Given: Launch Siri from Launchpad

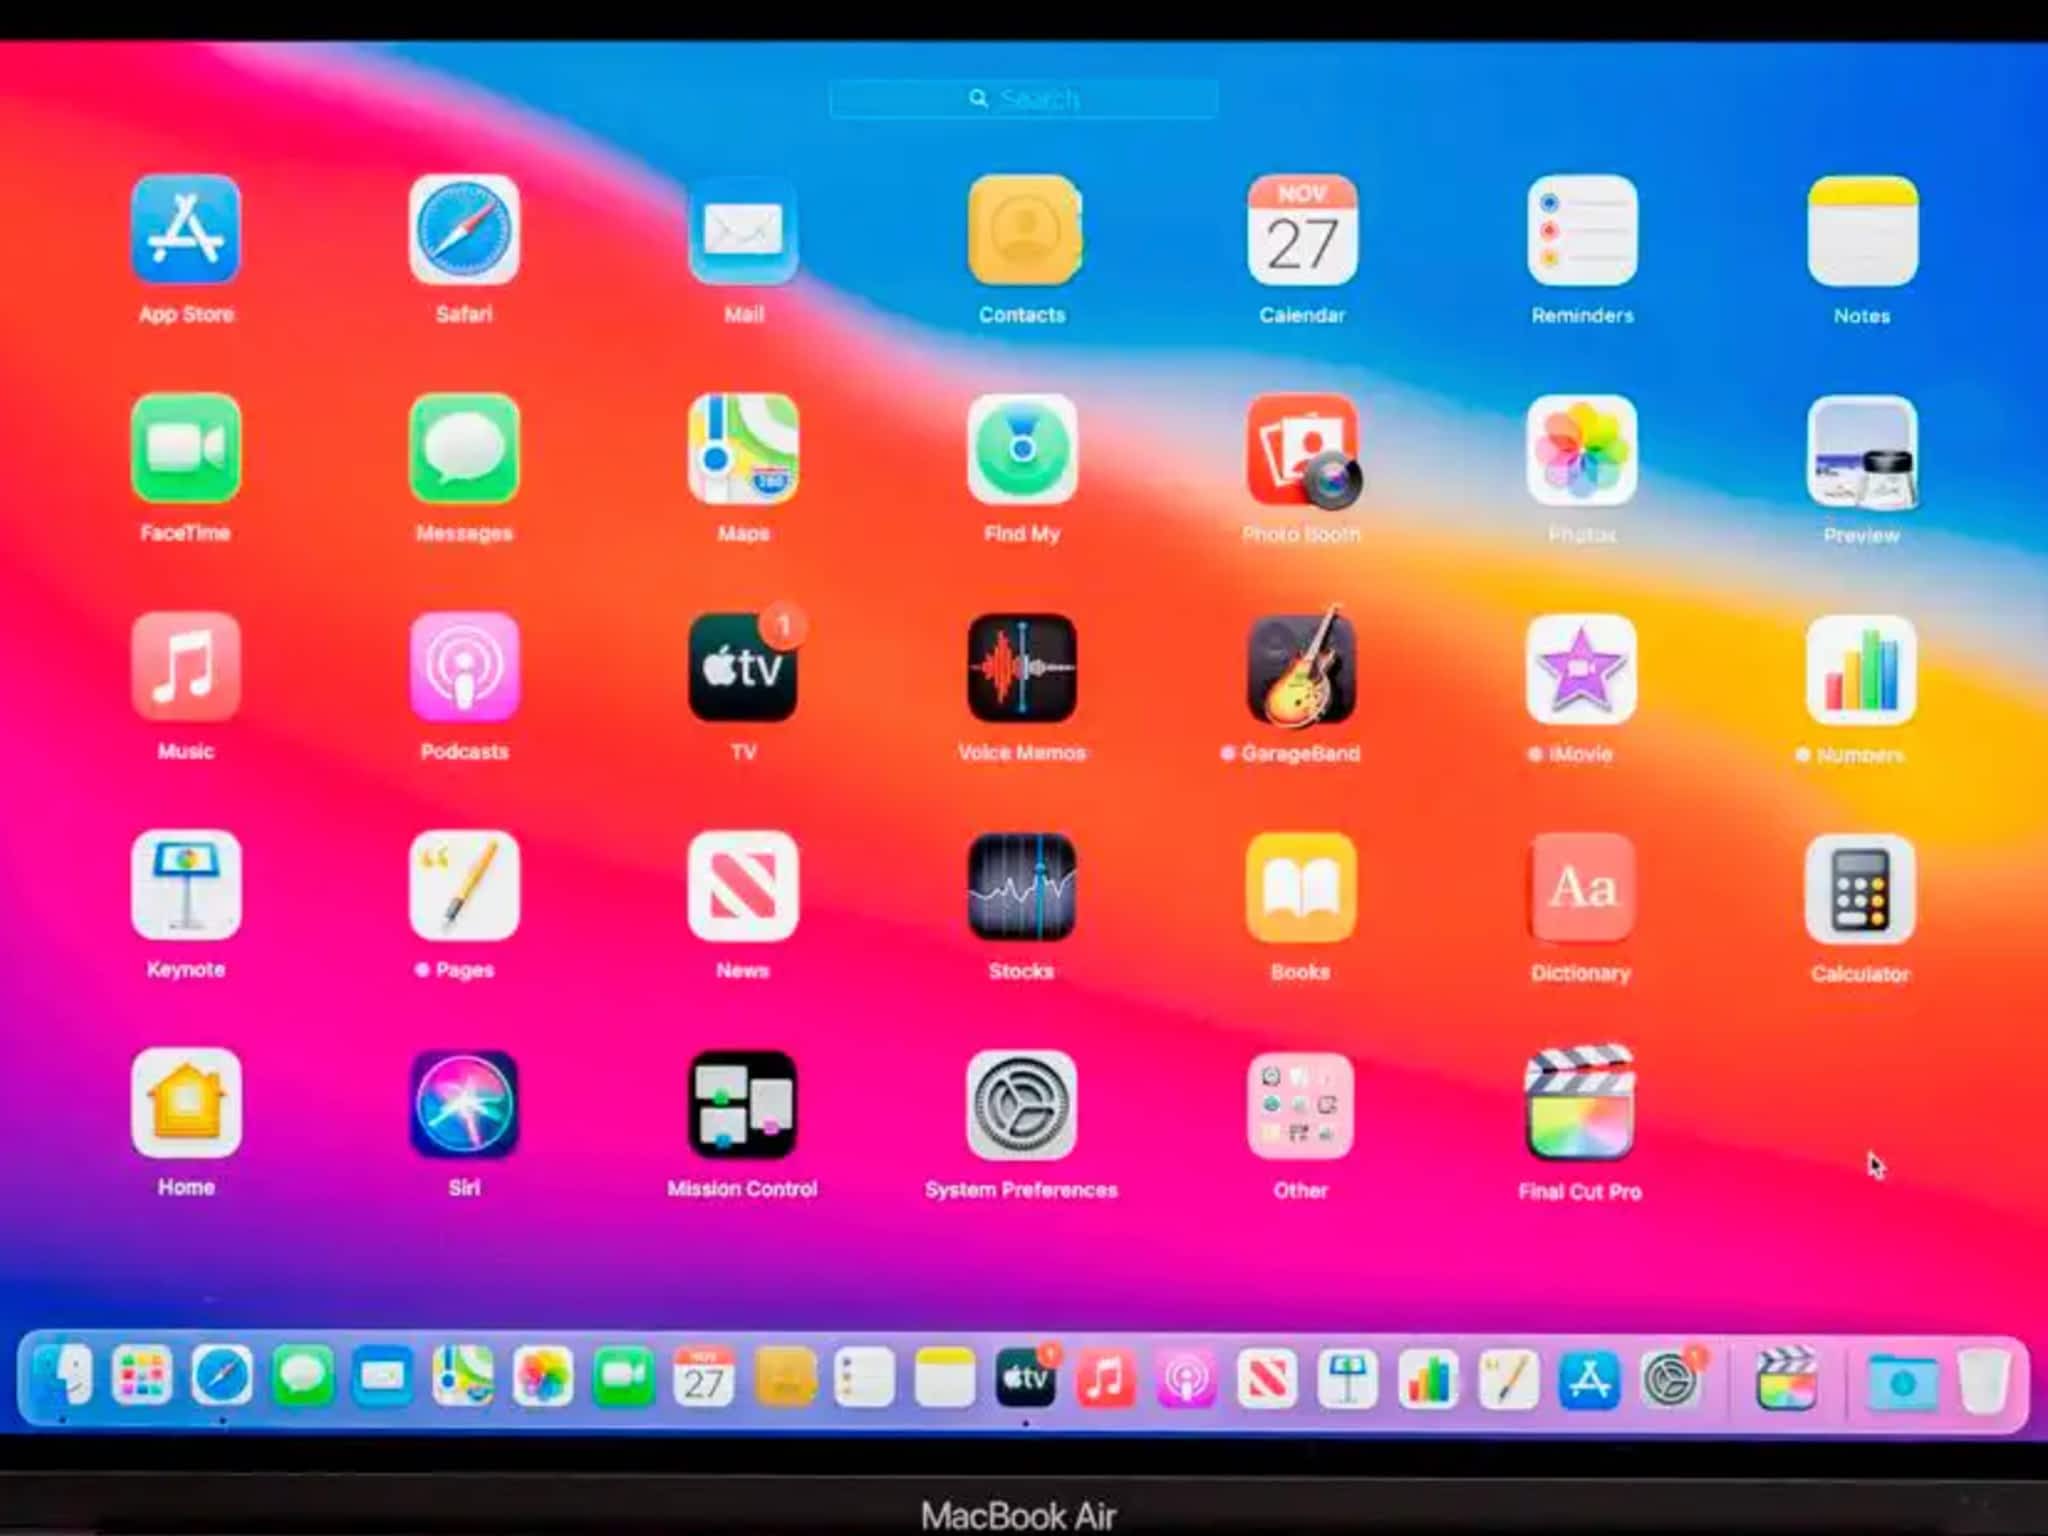Looking at the screenshot, I should tap(464, 1104).
